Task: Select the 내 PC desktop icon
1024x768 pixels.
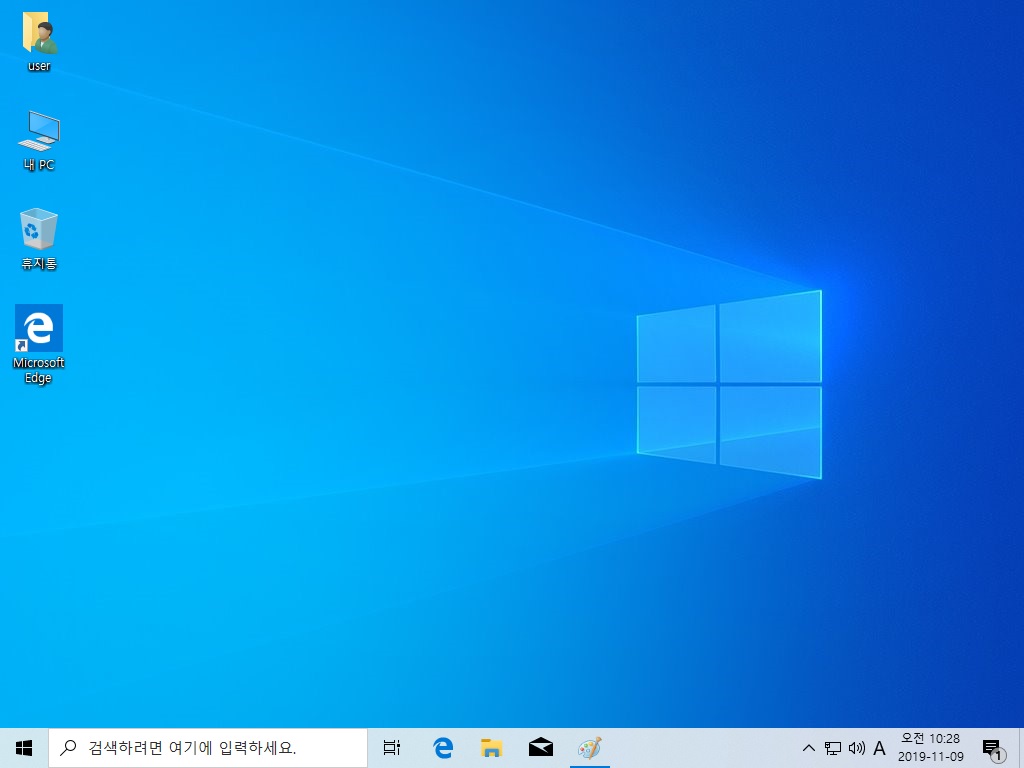Action: tap(39, 141)
